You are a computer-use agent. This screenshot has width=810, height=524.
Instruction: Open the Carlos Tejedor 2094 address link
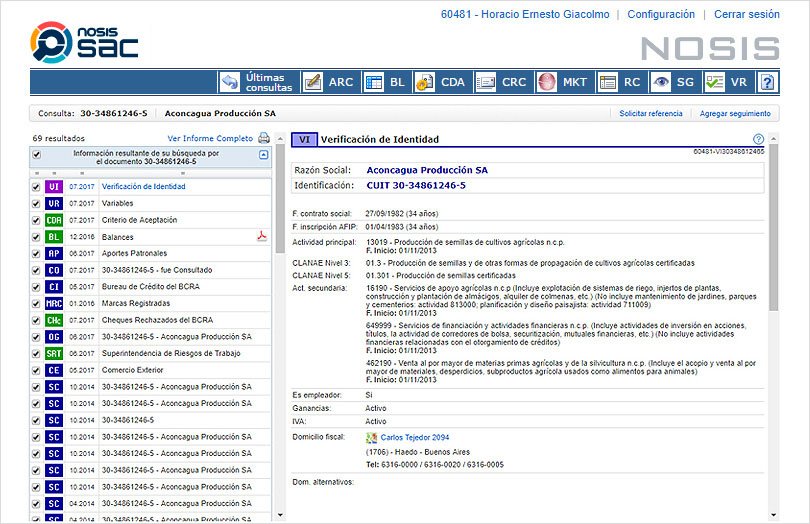[415, 438]
